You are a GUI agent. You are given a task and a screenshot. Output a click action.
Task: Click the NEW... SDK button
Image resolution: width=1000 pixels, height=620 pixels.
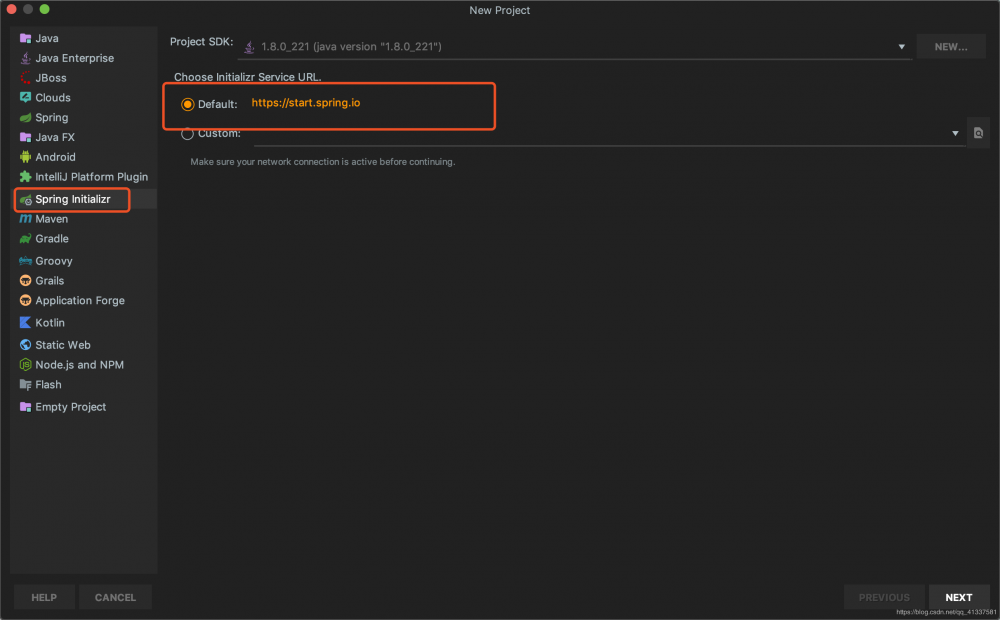coord(951,47)
